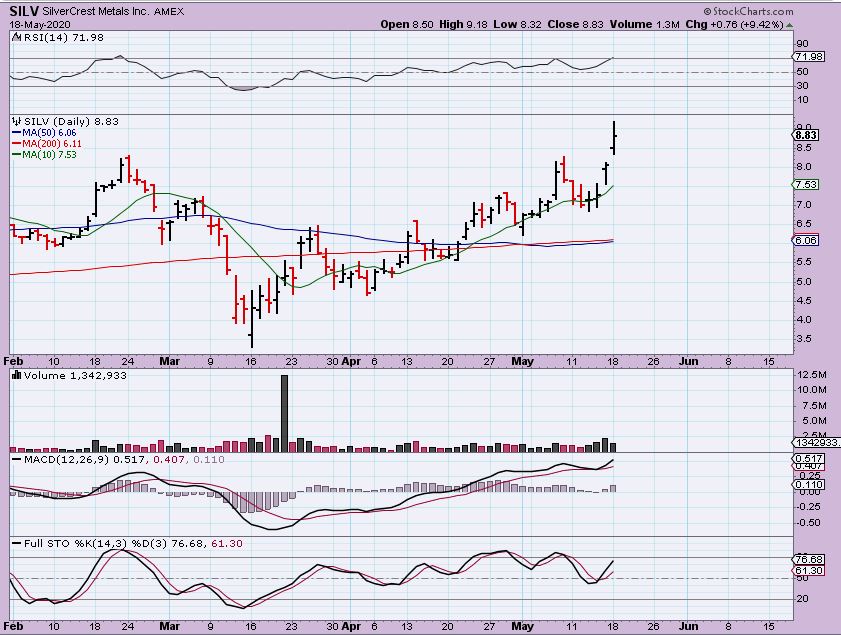Click the Full STO 76.68 axis marker

pos(806,559)
